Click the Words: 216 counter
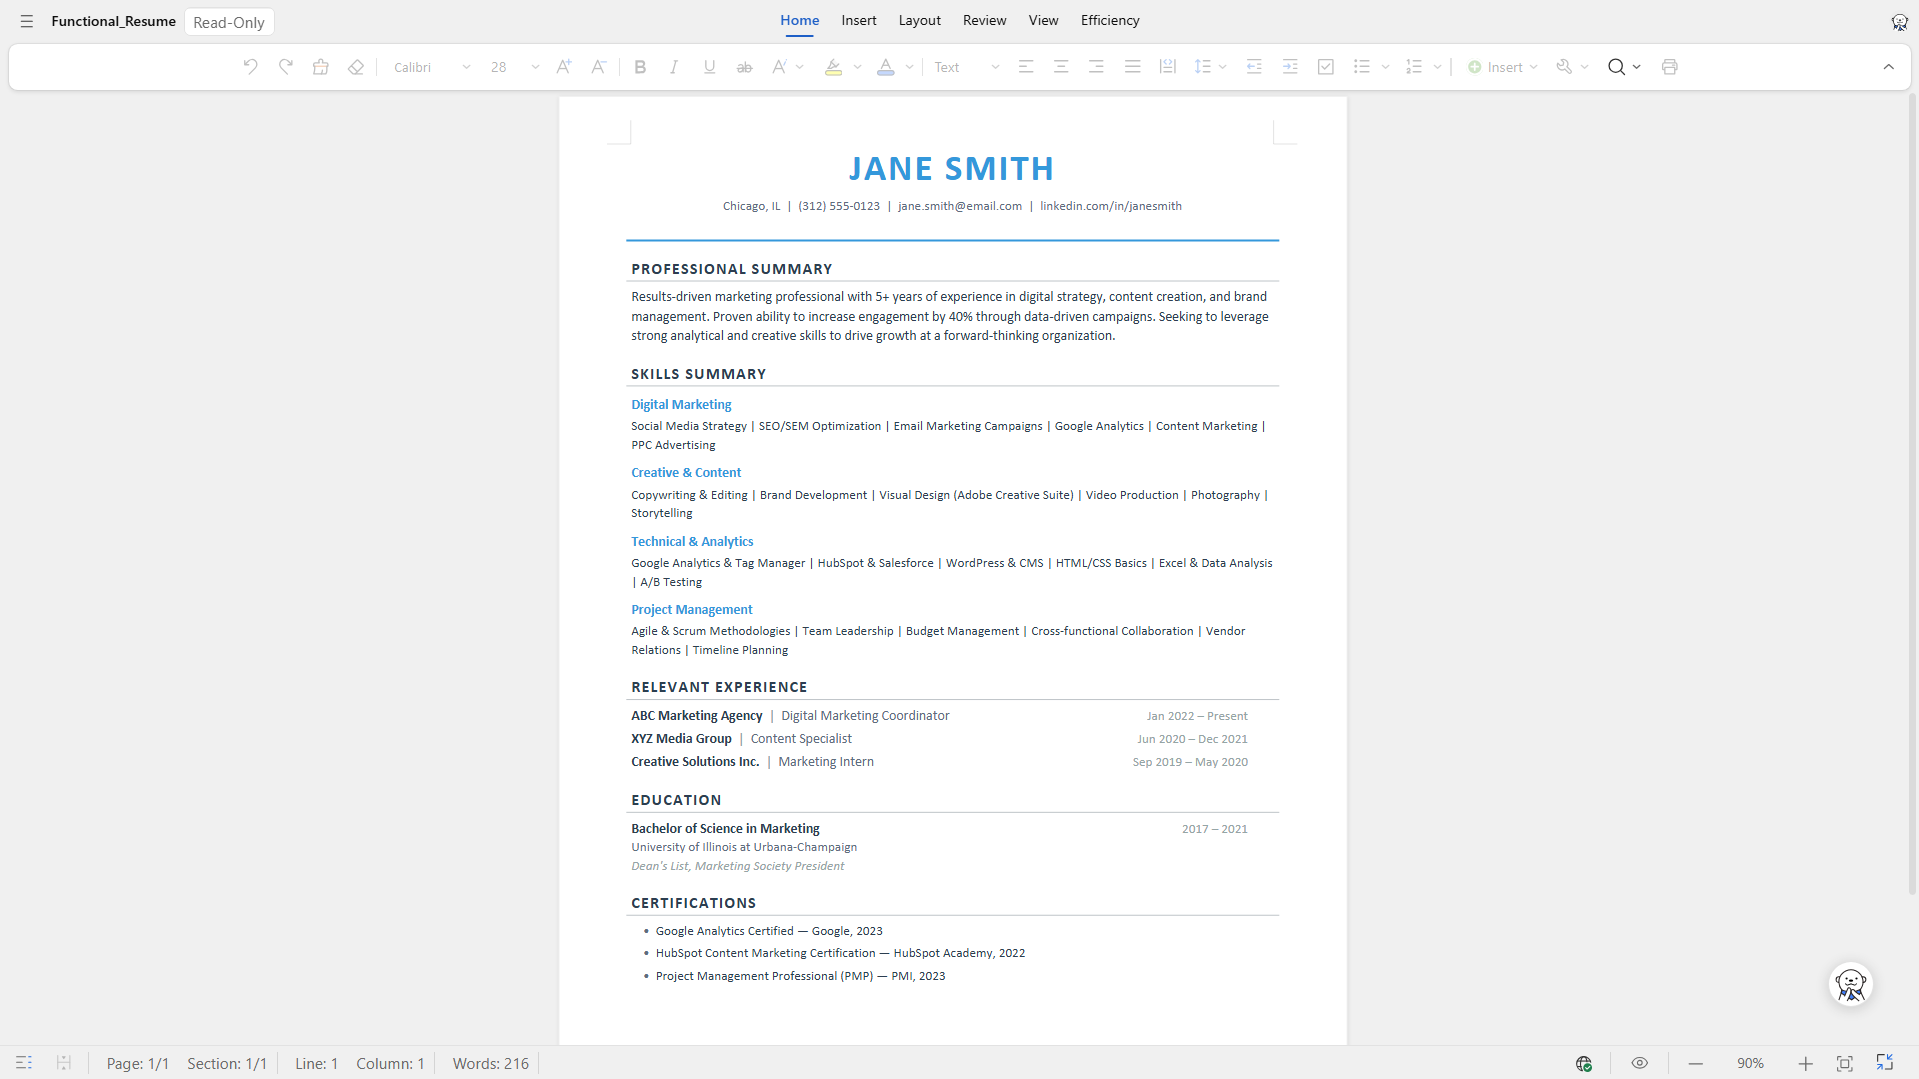This screenshot has height=1079, width=1919. (490, 1064)
